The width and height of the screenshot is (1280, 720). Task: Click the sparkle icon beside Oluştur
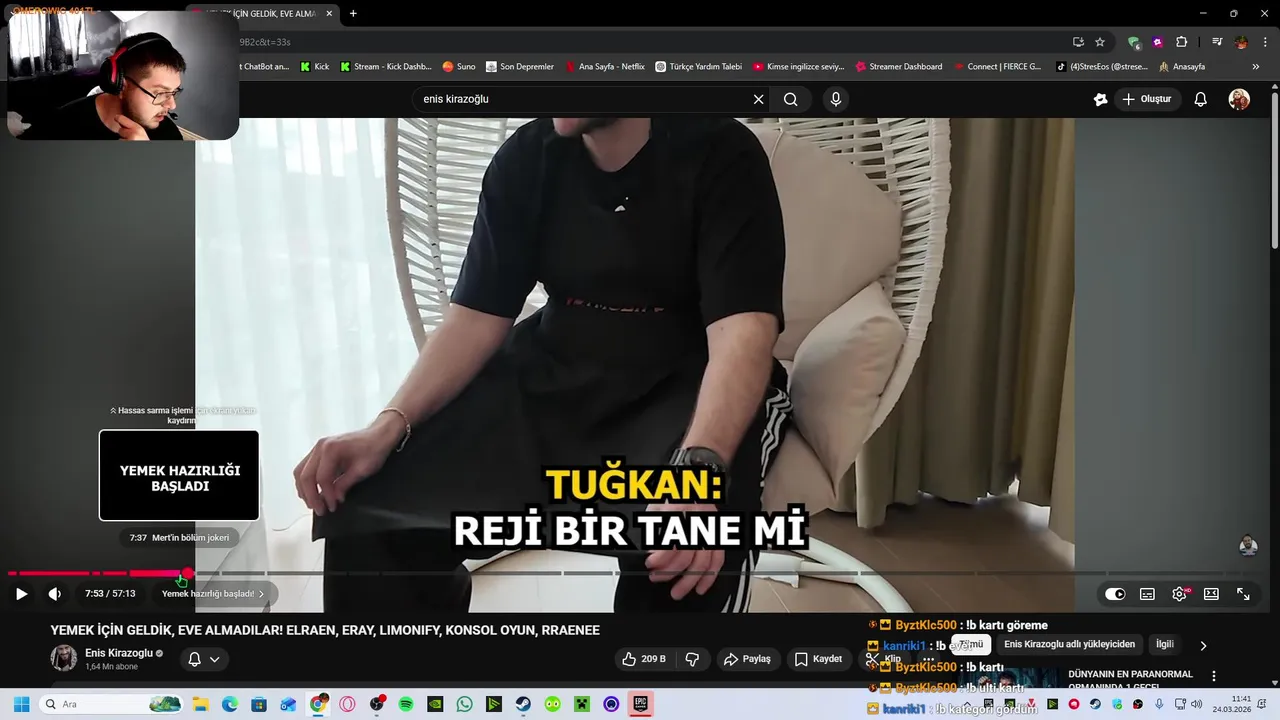(1100, 99)
